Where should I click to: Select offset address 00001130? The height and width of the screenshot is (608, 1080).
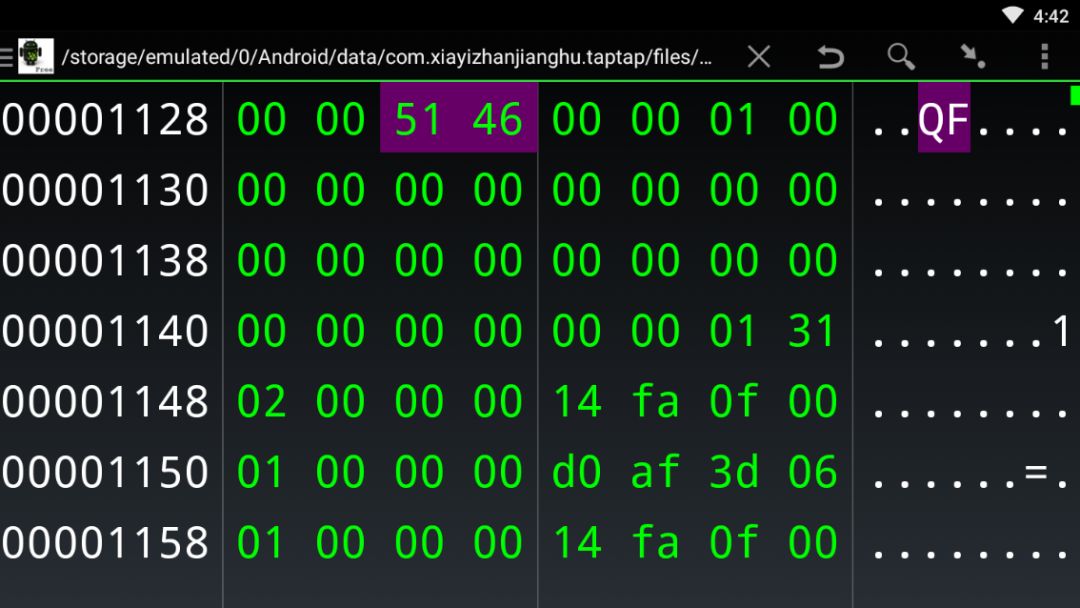click(105, 189)
